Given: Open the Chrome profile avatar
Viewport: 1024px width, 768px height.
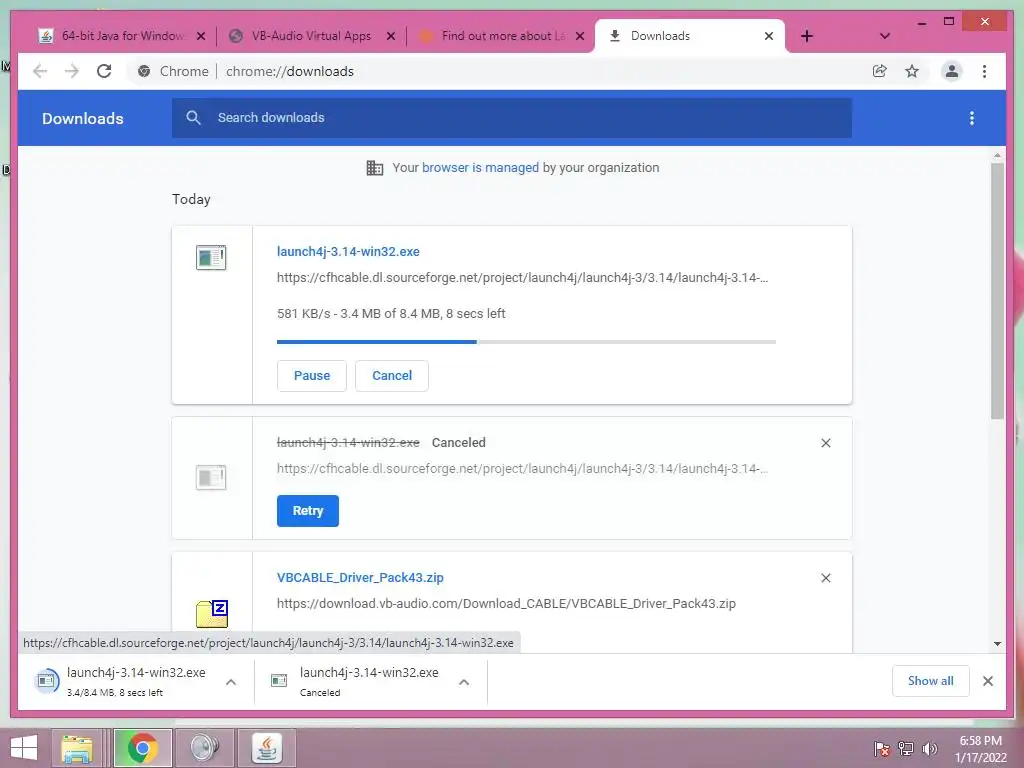Looking at the screenshot, I should (x=952, y=71).
